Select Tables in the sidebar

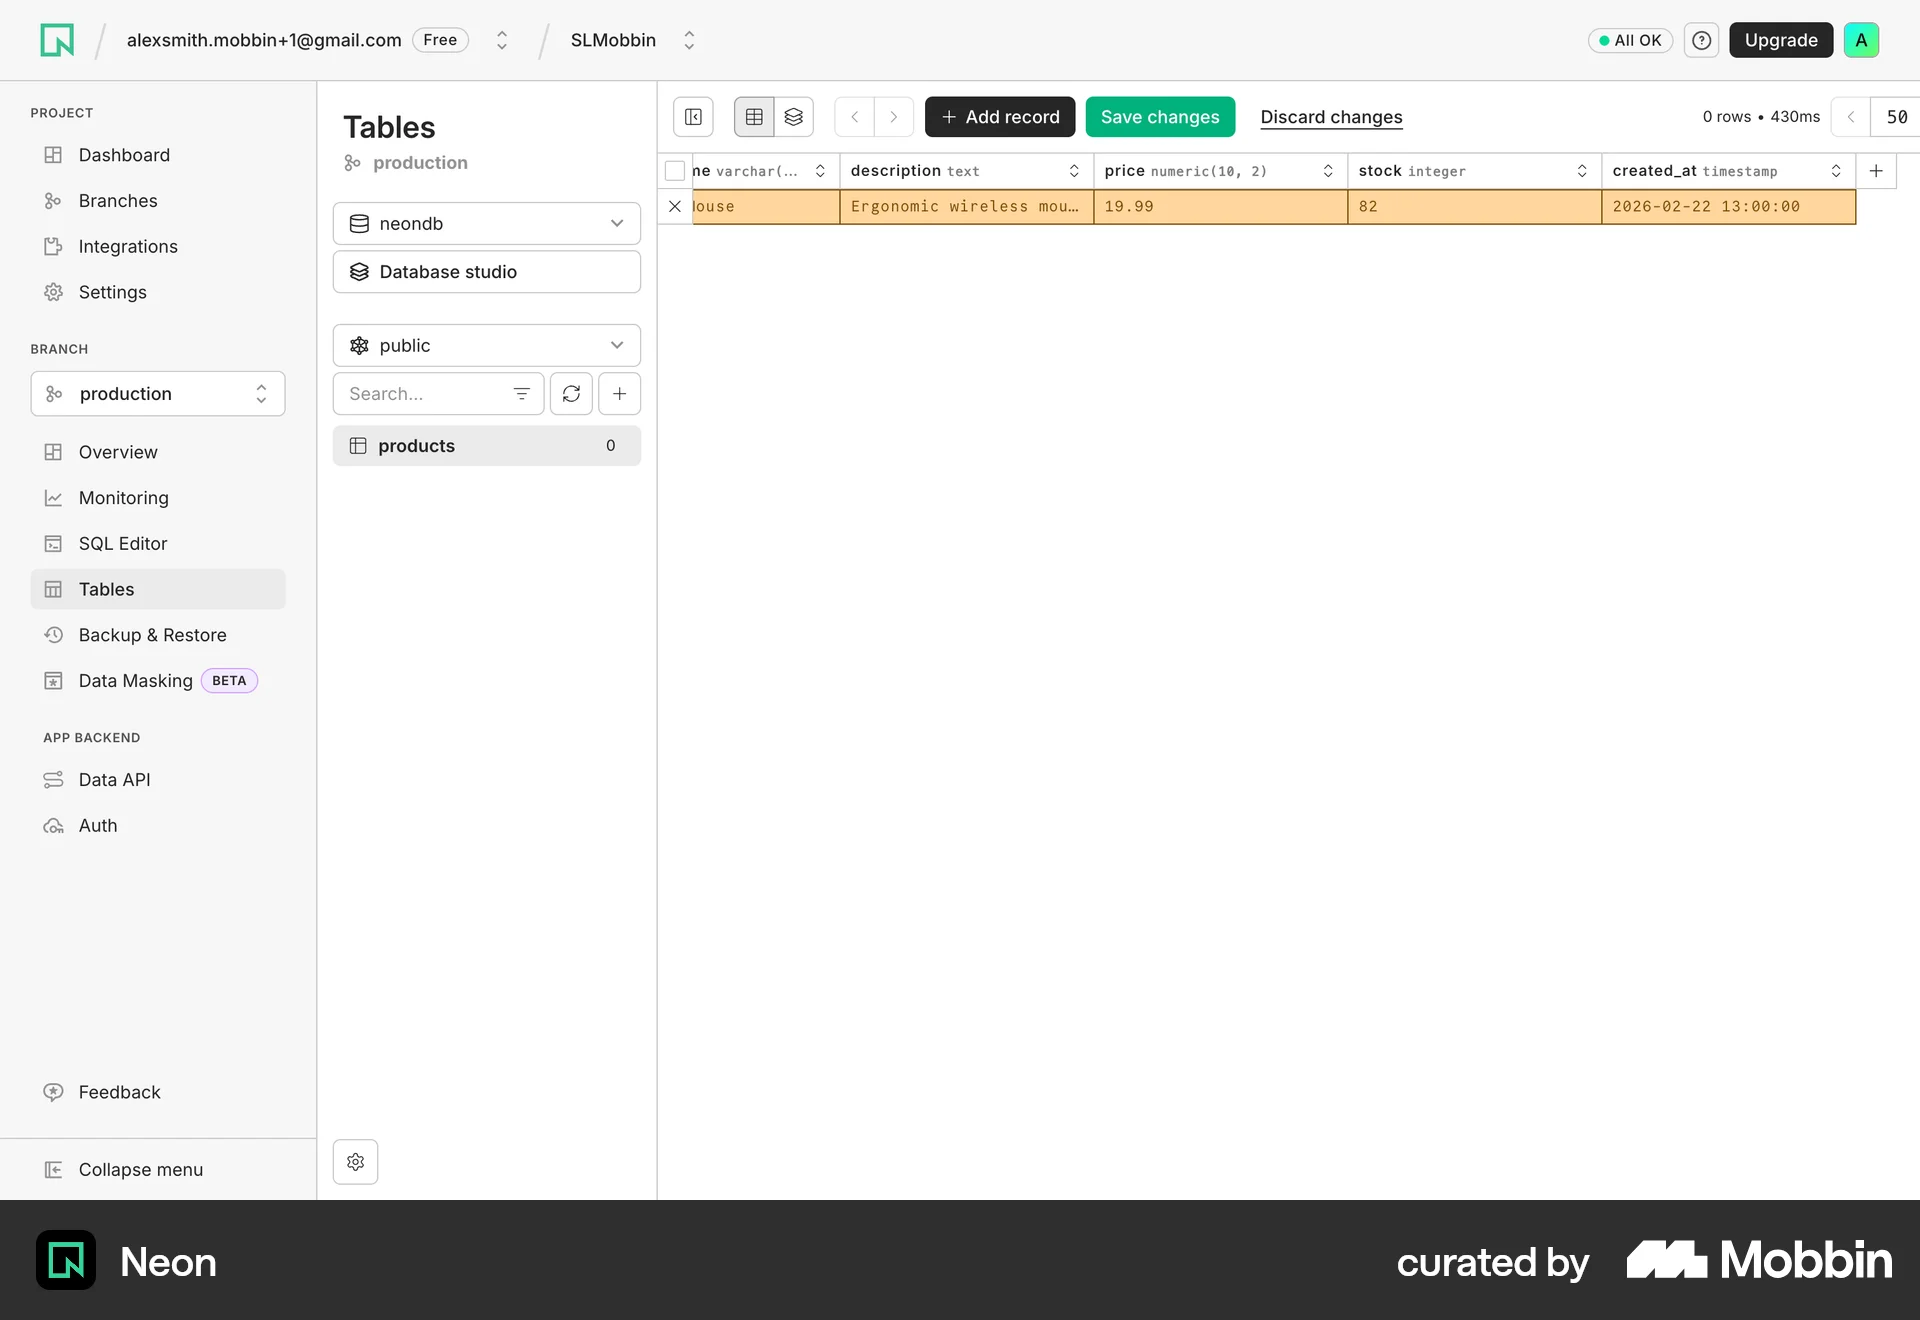pos(158,589)
